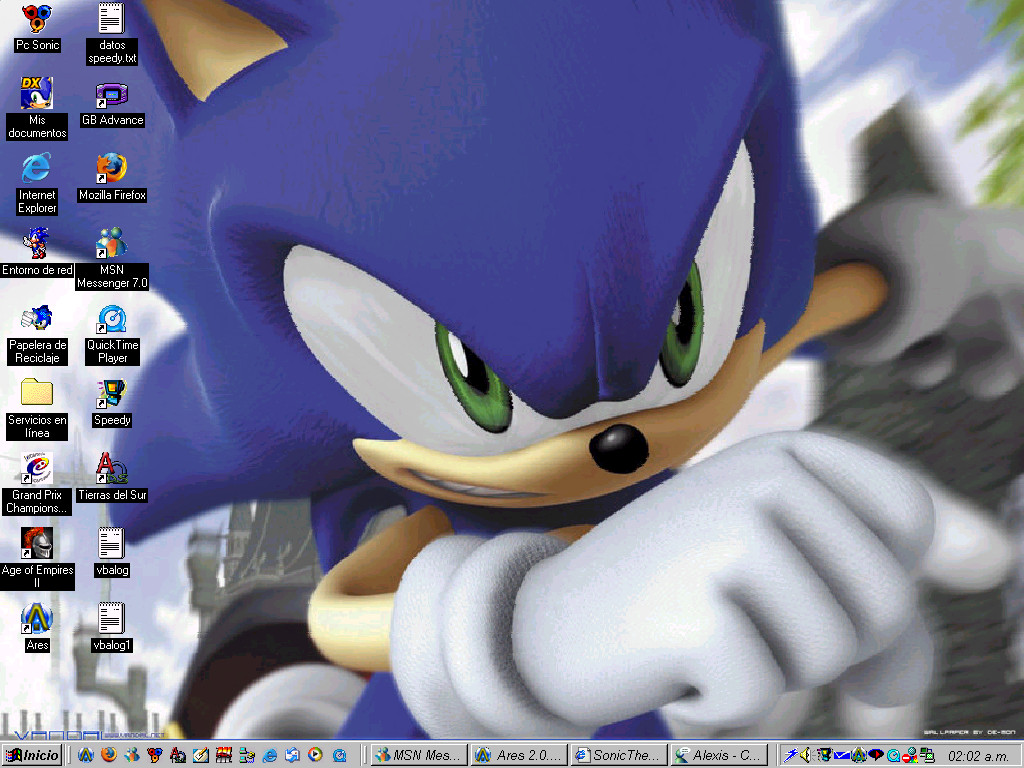
Task: Click the network computers quick launch icon
Action: pos(247,756)
